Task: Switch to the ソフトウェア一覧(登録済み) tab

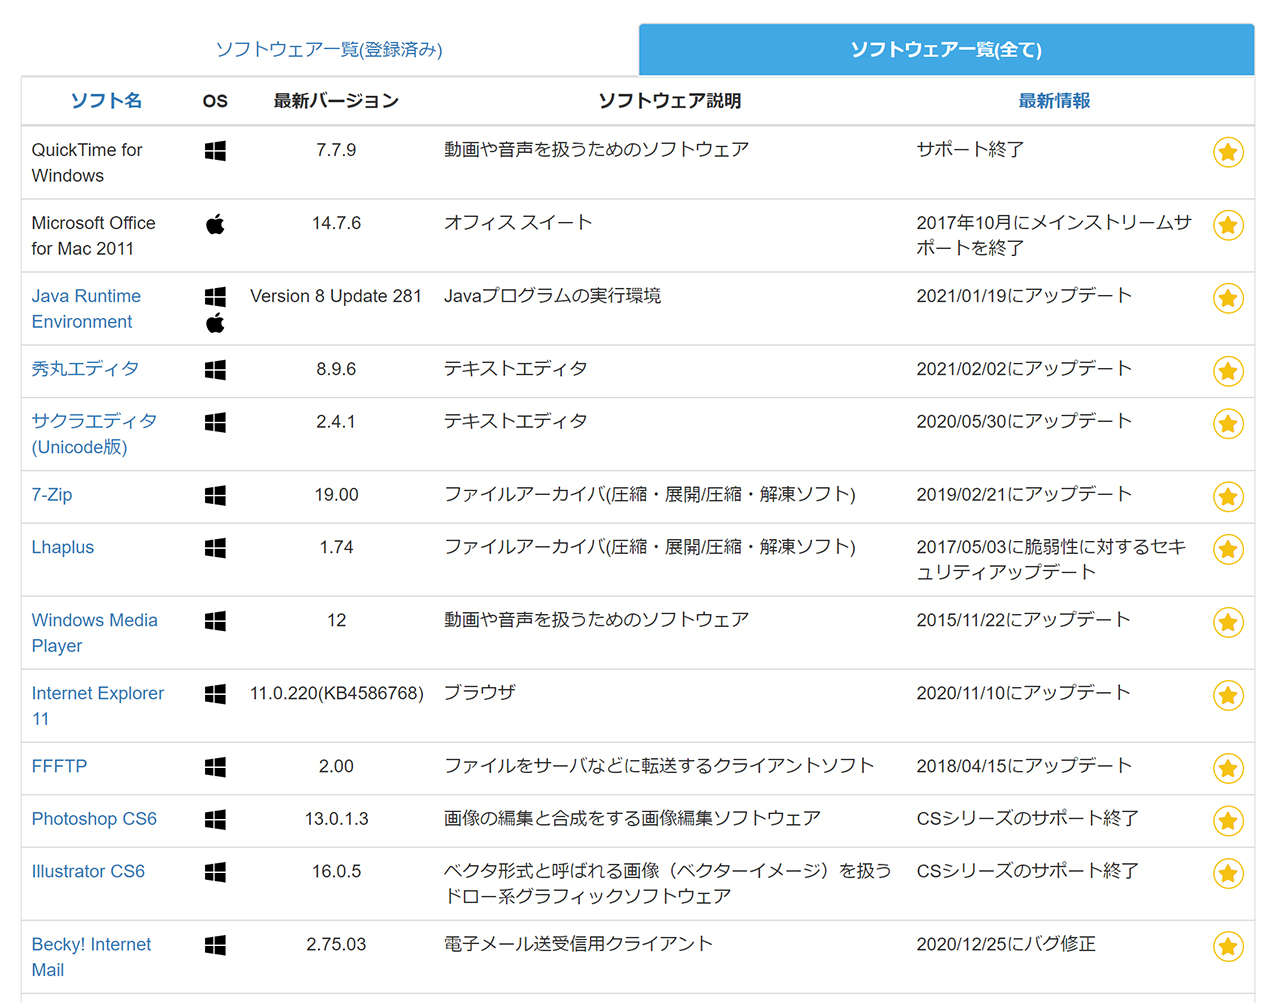Action: [x=329, y=50]
